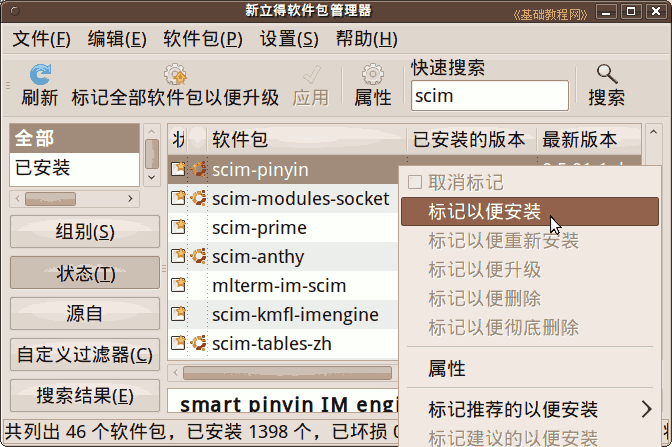Click the Apply (应用) checkmark icon

[312, 75]
